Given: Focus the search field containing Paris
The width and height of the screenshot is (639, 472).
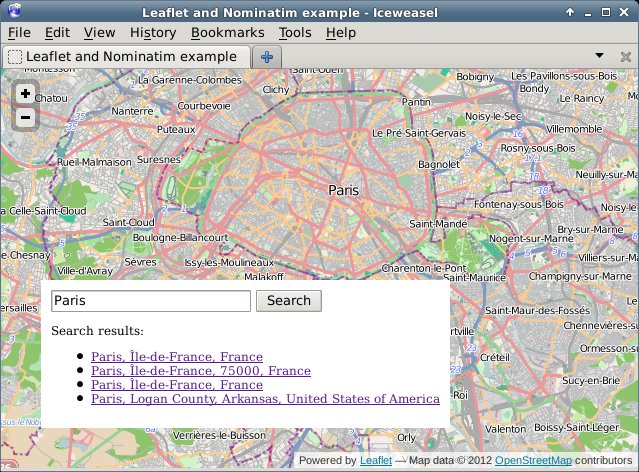Looking at the screenshot, I should coord(150,301).
